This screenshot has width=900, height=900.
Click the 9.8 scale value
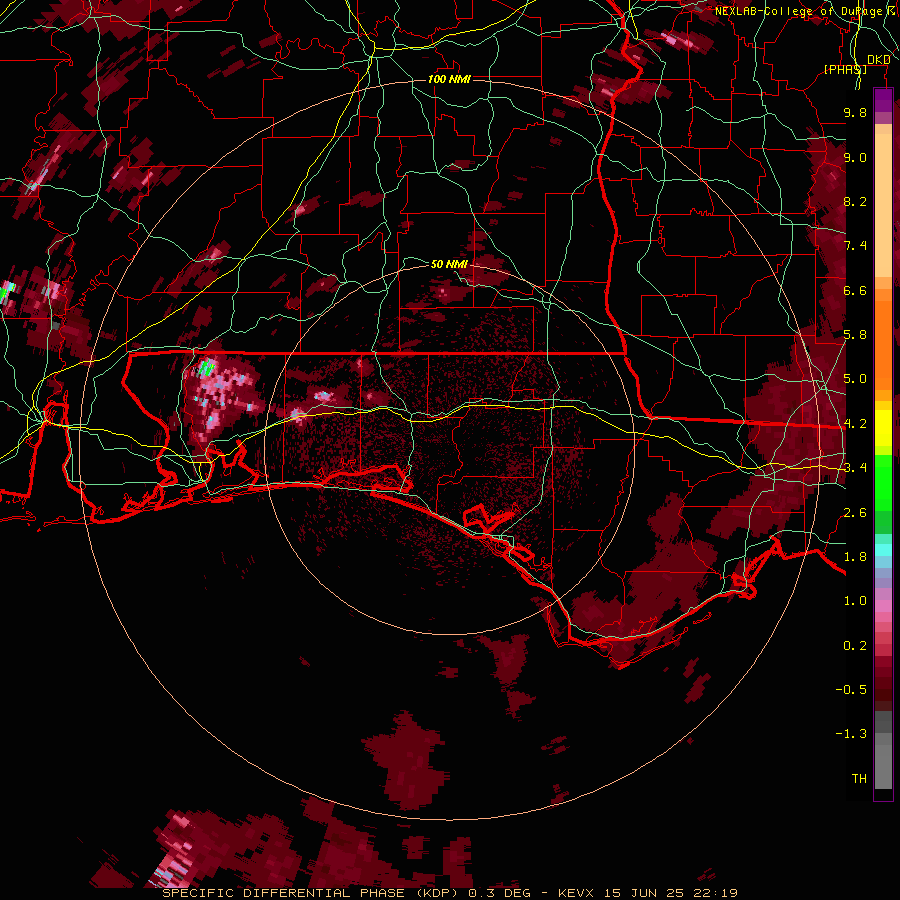(855, 112)
